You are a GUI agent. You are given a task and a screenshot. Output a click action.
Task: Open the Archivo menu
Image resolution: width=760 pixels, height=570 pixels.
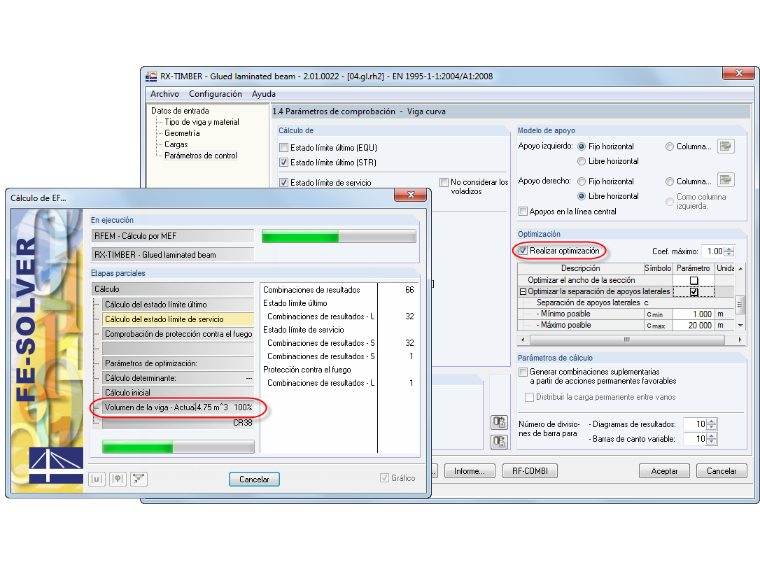(x=164, y=94)
